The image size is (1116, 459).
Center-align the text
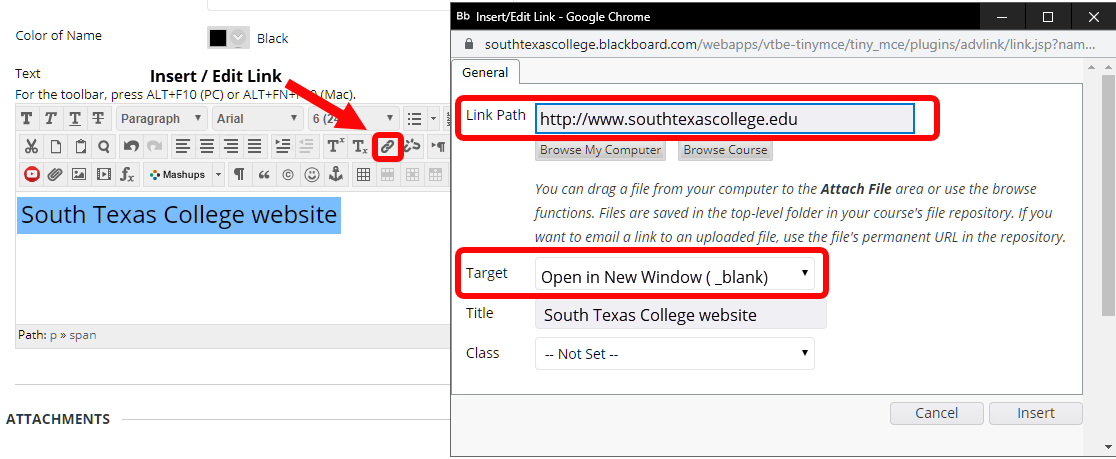click(x=206, y=147)
